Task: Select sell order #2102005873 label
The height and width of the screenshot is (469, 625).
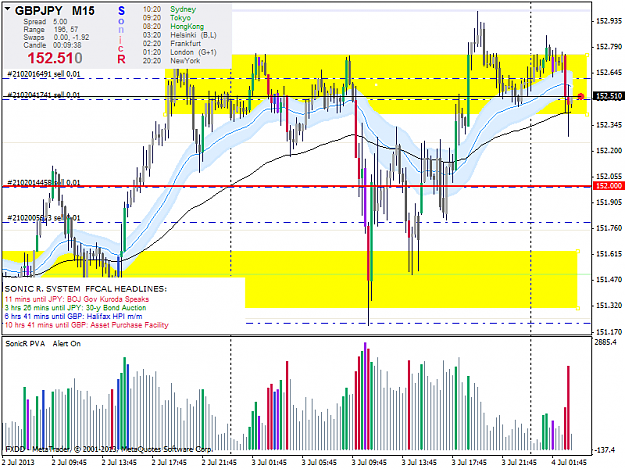Action: (44, 218)
